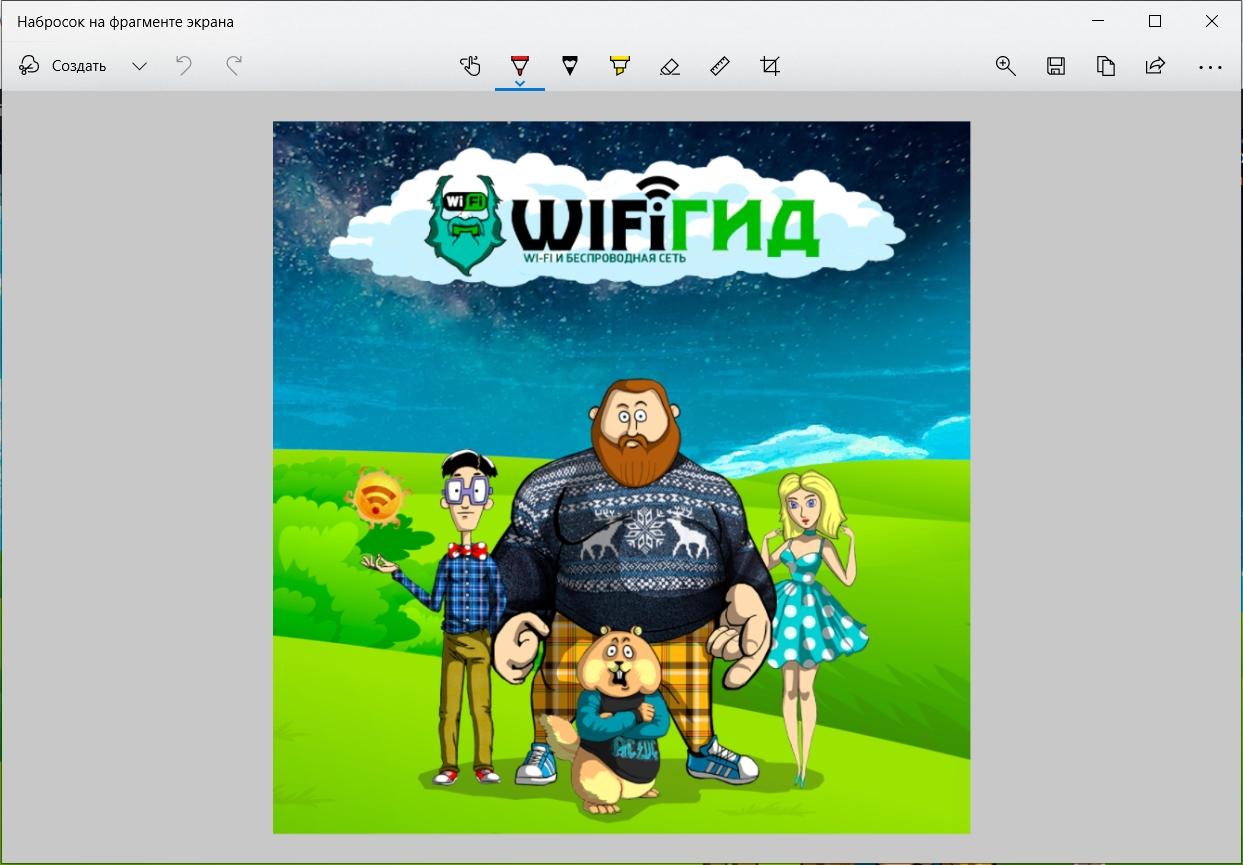Maximize the Набросок window

tap(1155, 21)
